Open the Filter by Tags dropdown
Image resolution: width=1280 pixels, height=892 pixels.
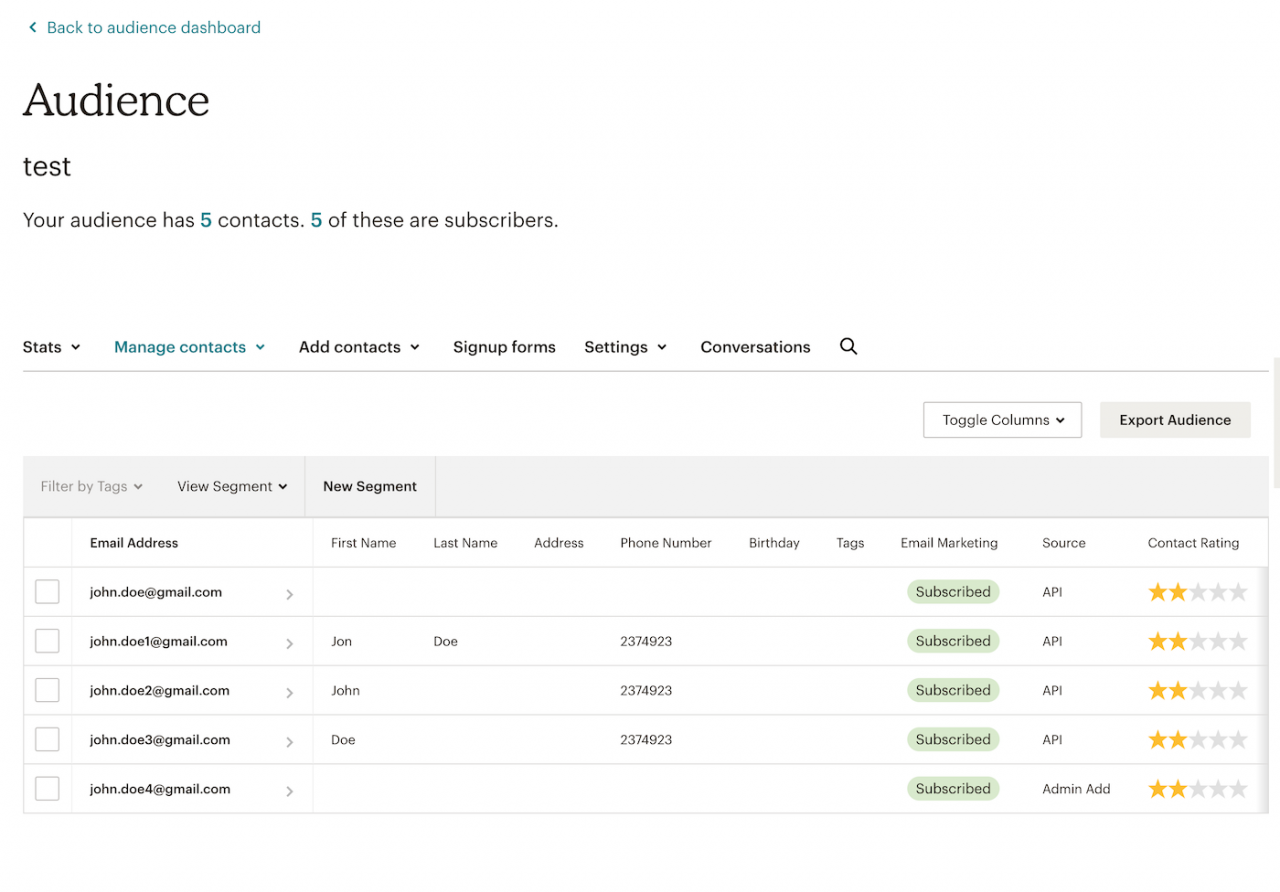(x=92, y=486)
